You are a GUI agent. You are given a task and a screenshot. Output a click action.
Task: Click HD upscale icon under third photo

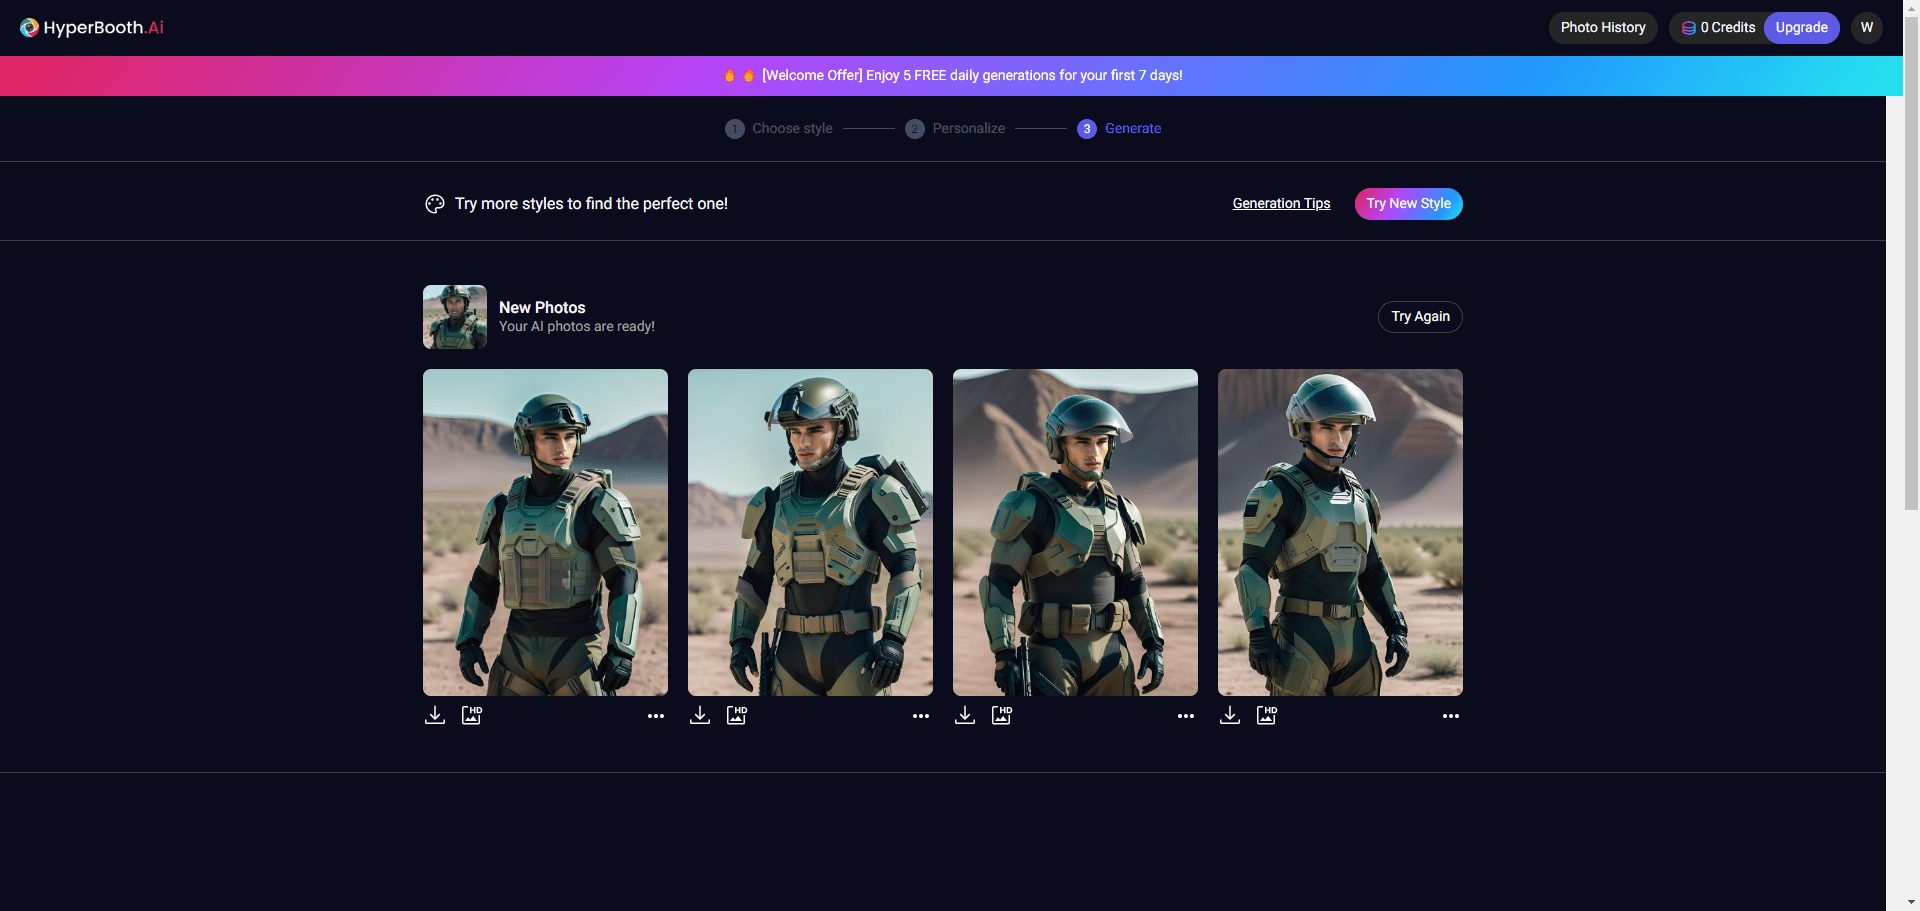1001,715
